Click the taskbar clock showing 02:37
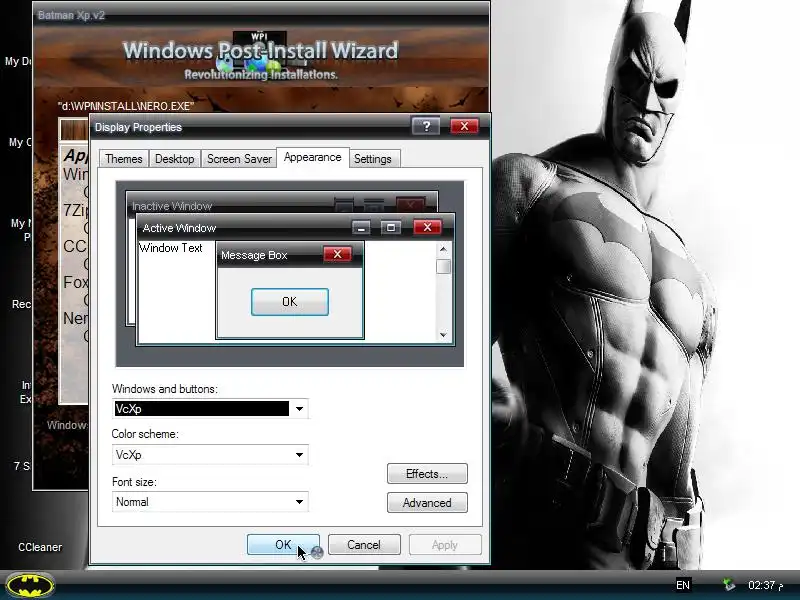 tap(765, 585)
